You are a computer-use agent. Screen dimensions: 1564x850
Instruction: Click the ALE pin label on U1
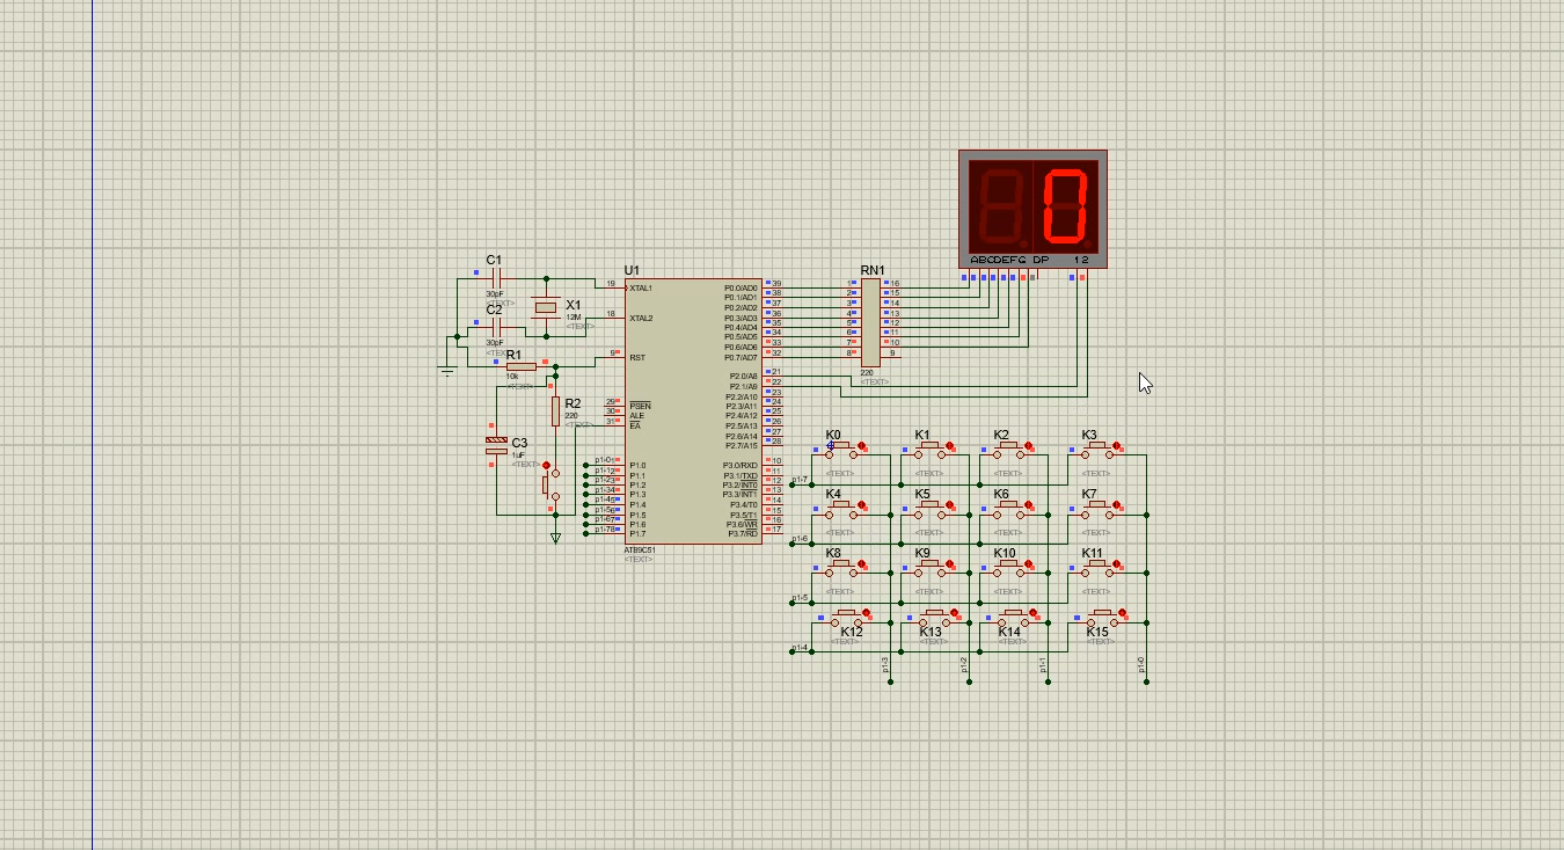636,416
